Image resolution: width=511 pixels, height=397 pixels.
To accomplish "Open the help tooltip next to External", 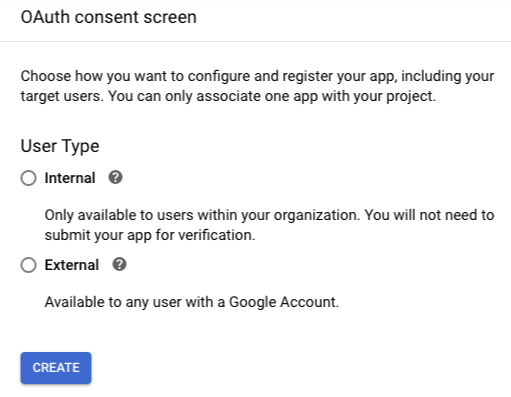I will 119,264.
